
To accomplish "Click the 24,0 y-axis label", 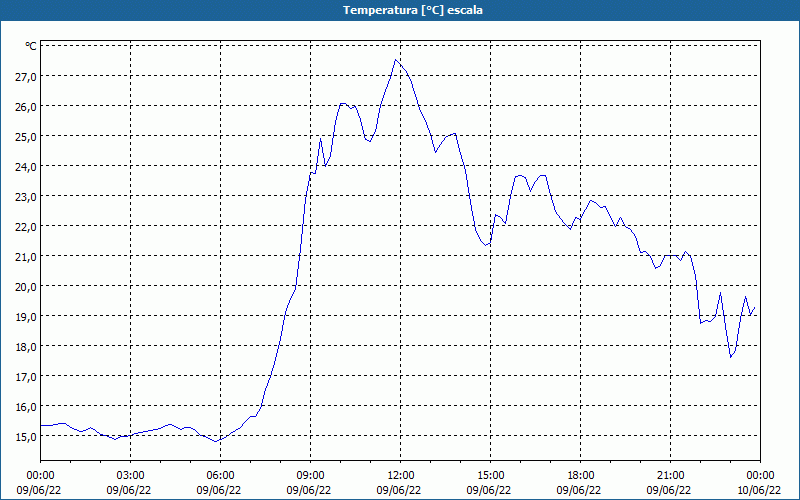I will pyautogui.click(x=26, y=167).
